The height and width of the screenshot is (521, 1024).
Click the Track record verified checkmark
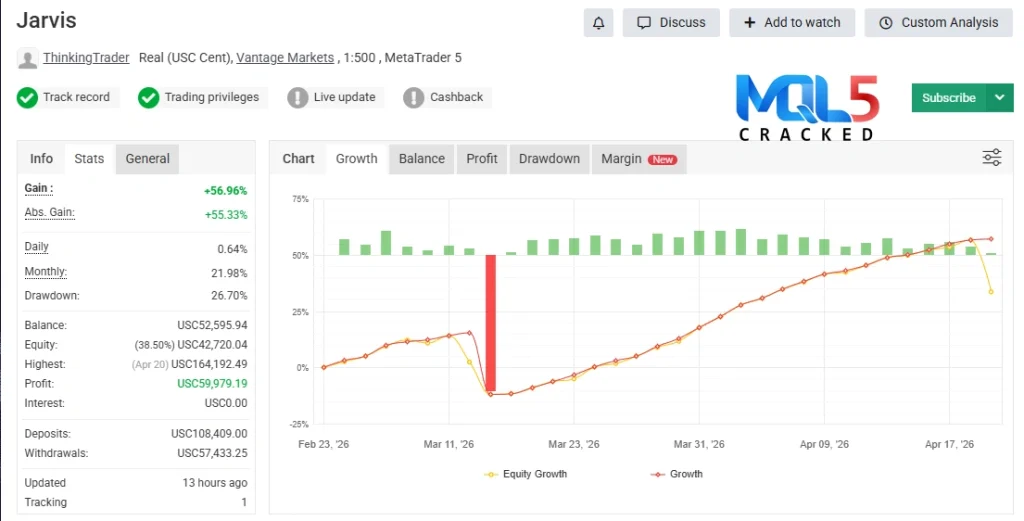(27, 98)
